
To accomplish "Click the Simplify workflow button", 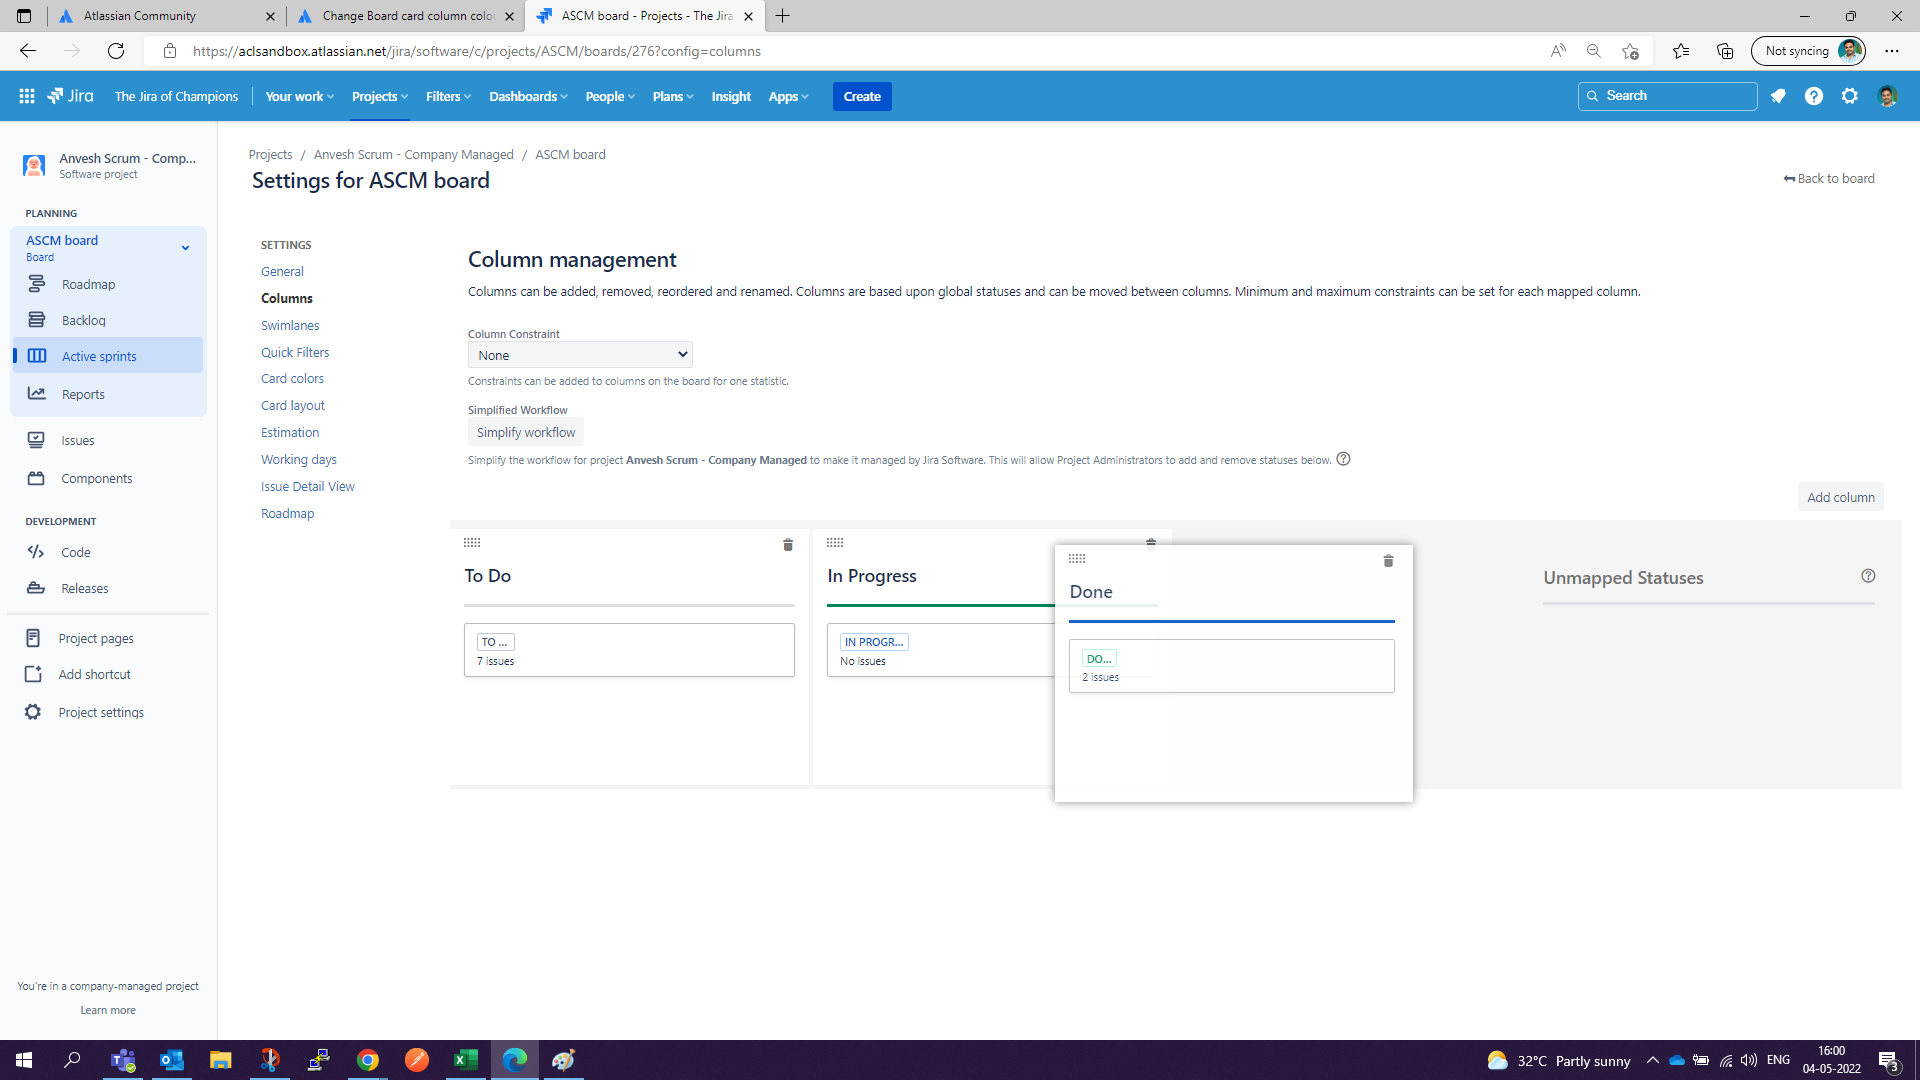I will pyautogui.click(x=526, y=433).
